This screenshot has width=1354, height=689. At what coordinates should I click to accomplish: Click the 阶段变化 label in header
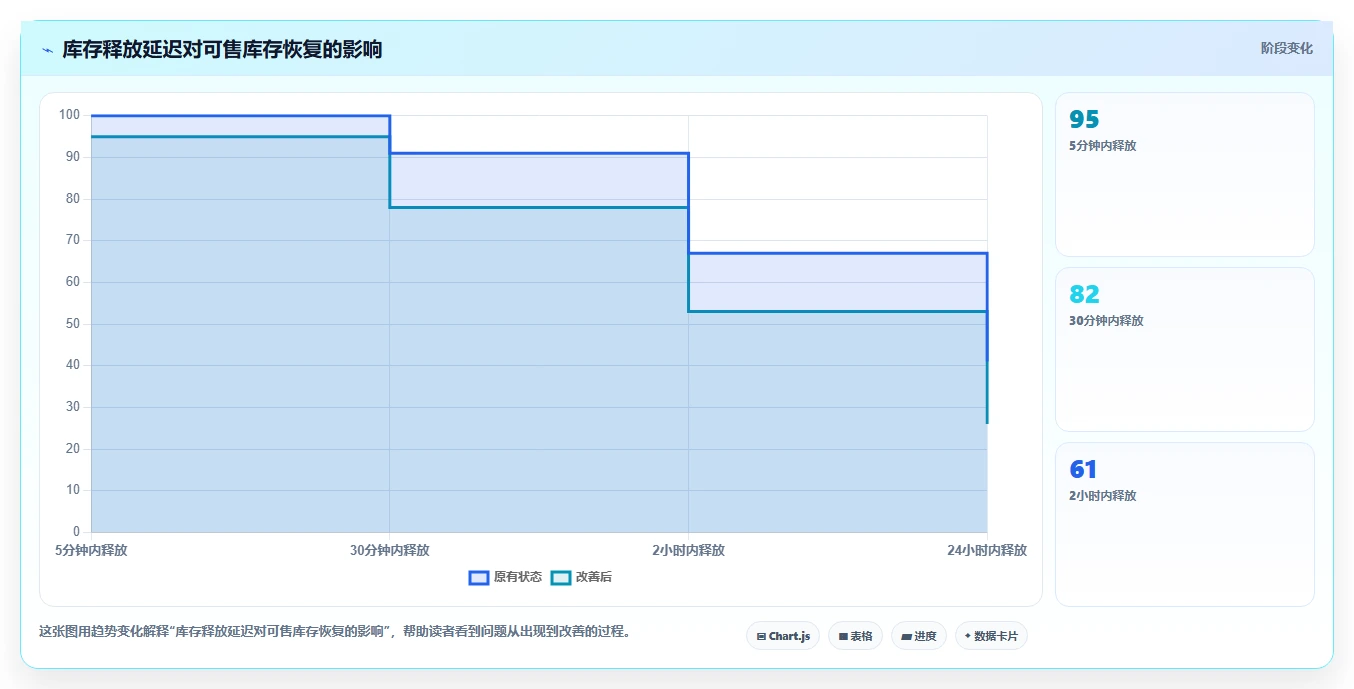click(1286, 48)
